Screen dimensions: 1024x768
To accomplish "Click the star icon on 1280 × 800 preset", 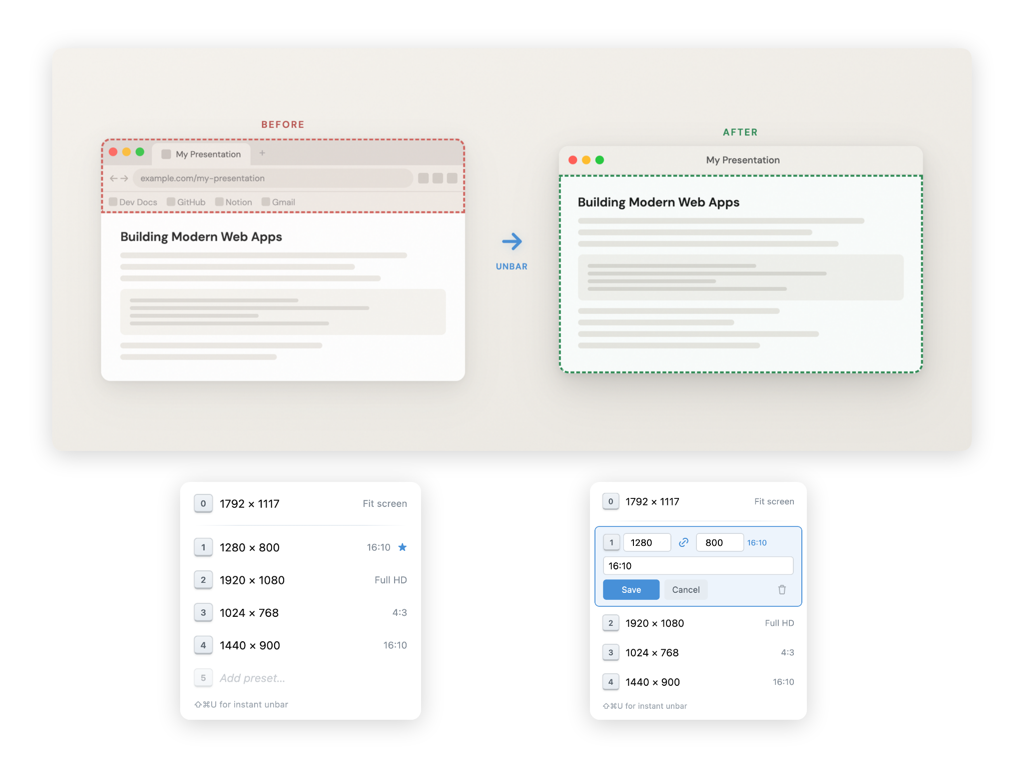I will [402, 547].
